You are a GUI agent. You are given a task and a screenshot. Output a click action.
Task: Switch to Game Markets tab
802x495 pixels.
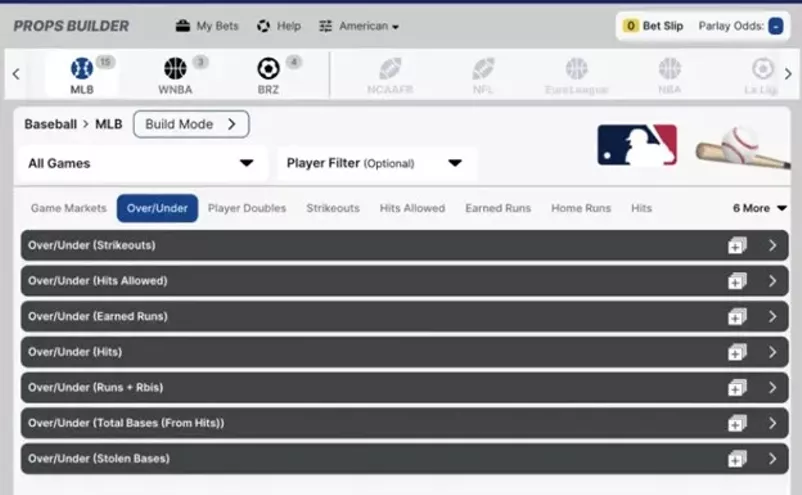(x=69, y=208)
